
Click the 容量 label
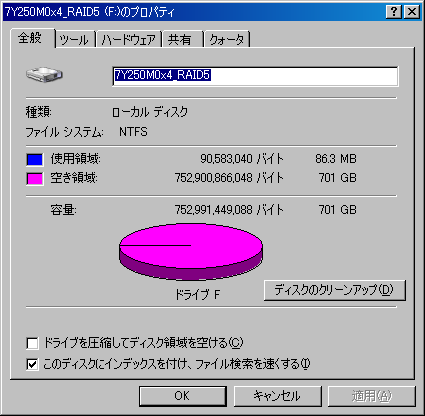(x=63, y=210)
